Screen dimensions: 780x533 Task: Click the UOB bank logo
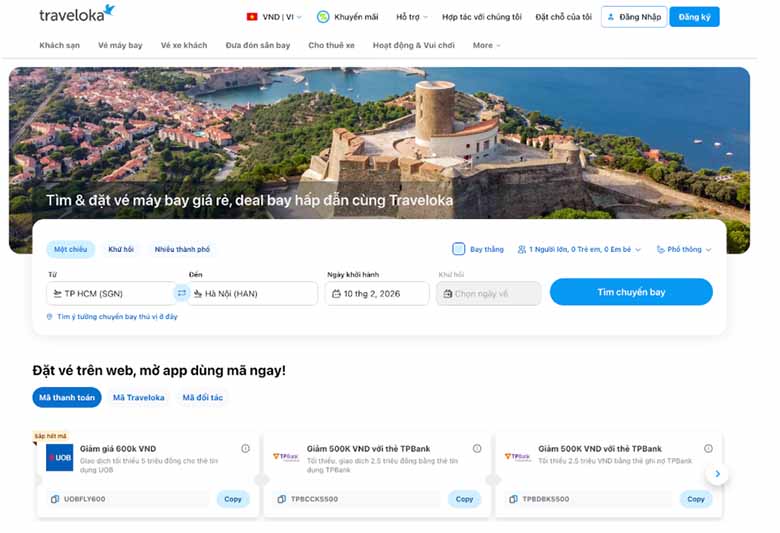coord(60,457)
